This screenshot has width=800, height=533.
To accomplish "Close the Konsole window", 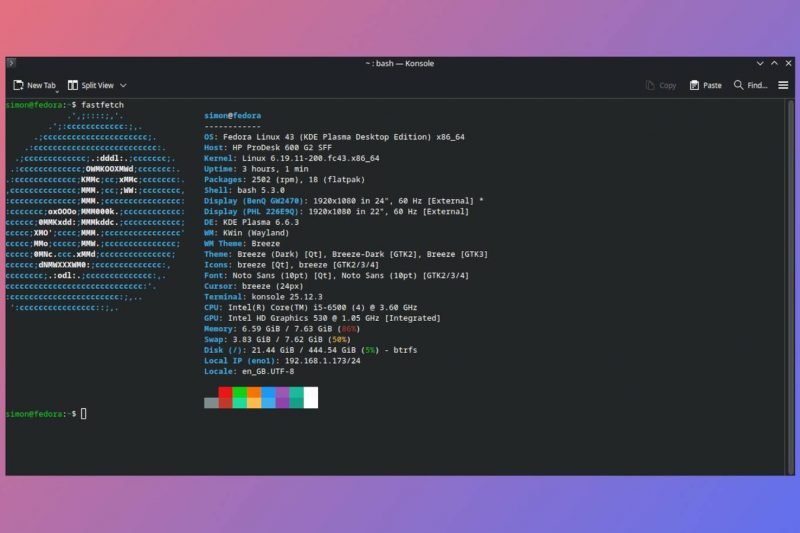I will (788, 63).
